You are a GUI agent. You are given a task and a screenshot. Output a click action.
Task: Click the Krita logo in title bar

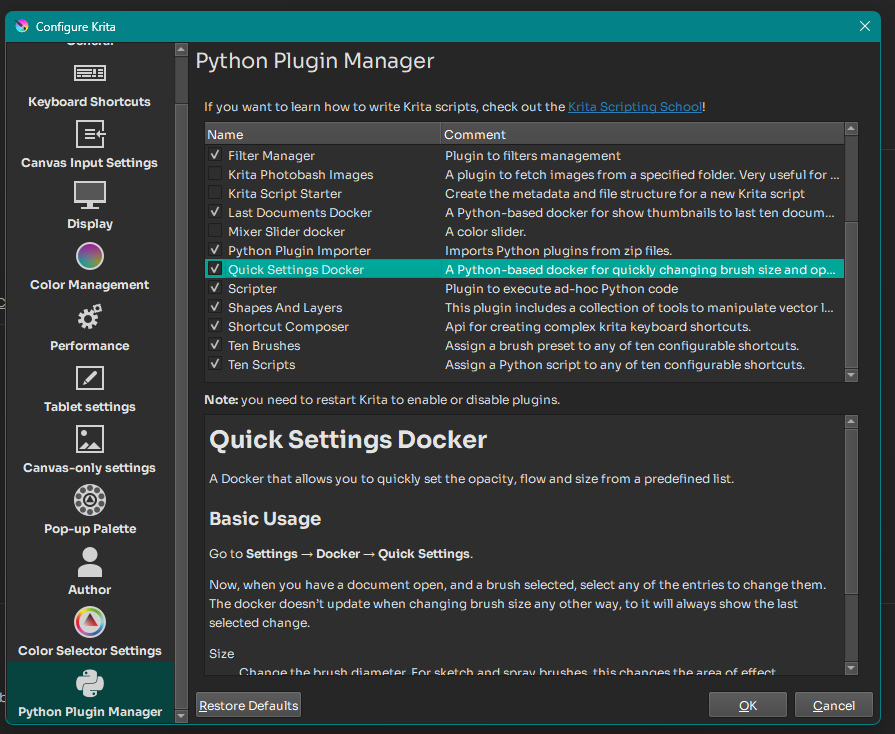[x=22, y=26]
